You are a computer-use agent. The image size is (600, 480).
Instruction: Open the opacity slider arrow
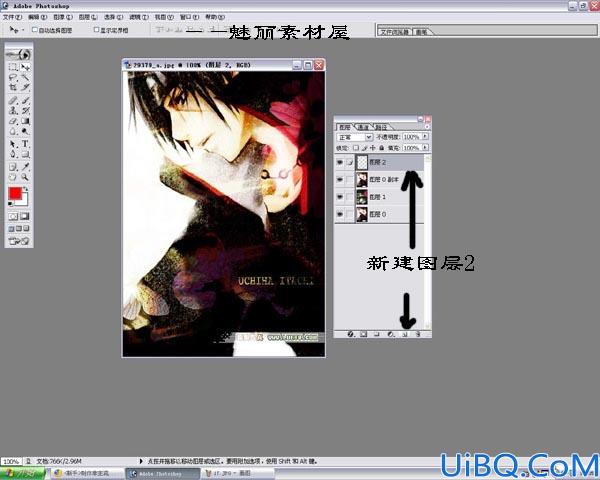[425, 136]
